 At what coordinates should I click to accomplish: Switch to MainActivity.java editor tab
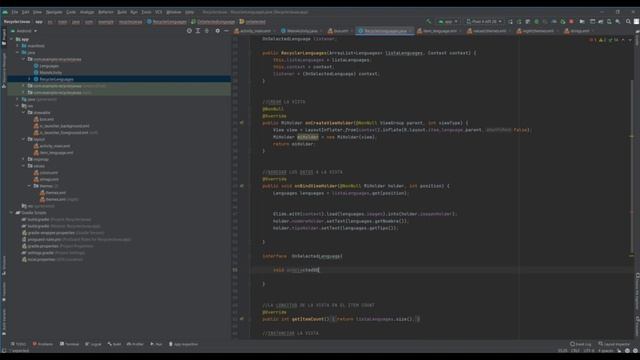[x=301, y=31]
